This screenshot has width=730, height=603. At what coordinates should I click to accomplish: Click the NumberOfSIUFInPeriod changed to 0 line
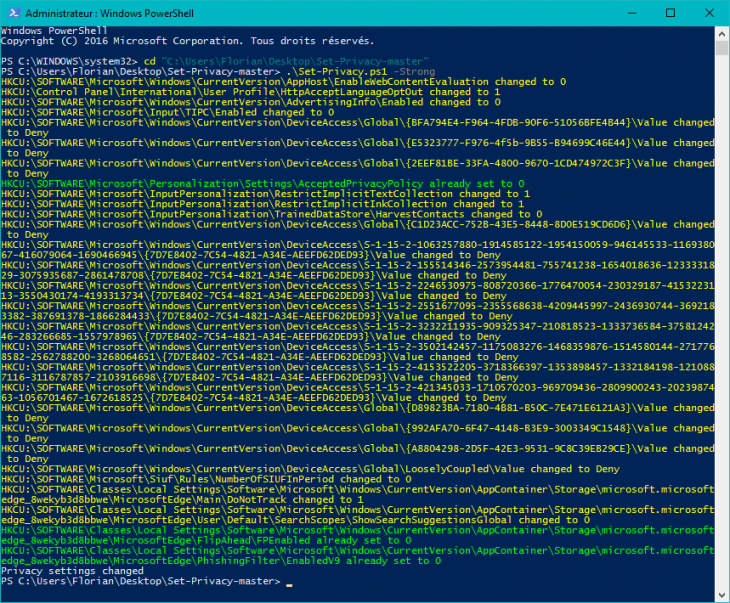(x=206, y=480)
